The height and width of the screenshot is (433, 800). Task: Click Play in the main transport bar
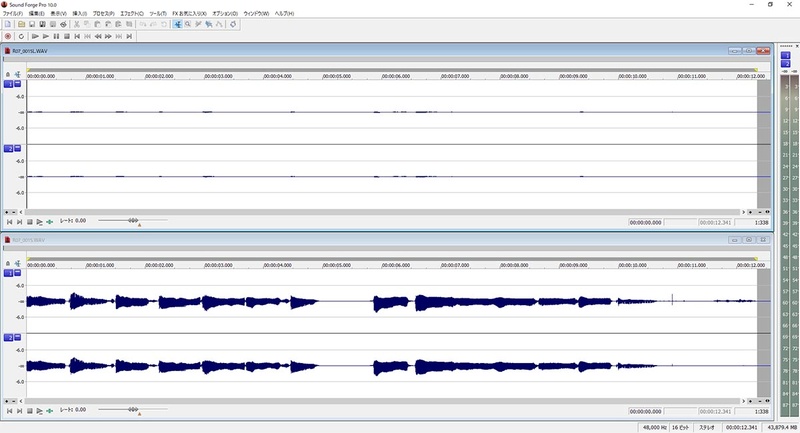(46, 36)
